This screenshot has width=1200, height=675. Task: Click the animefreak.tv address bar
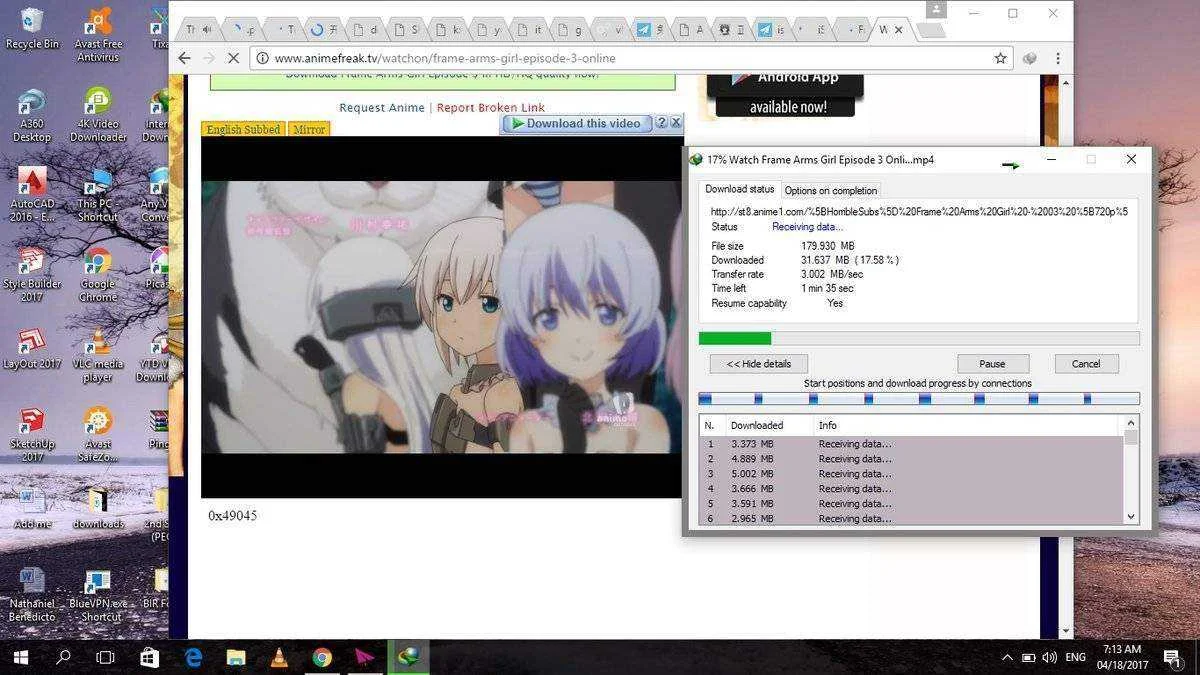click(x=628, y=58)
